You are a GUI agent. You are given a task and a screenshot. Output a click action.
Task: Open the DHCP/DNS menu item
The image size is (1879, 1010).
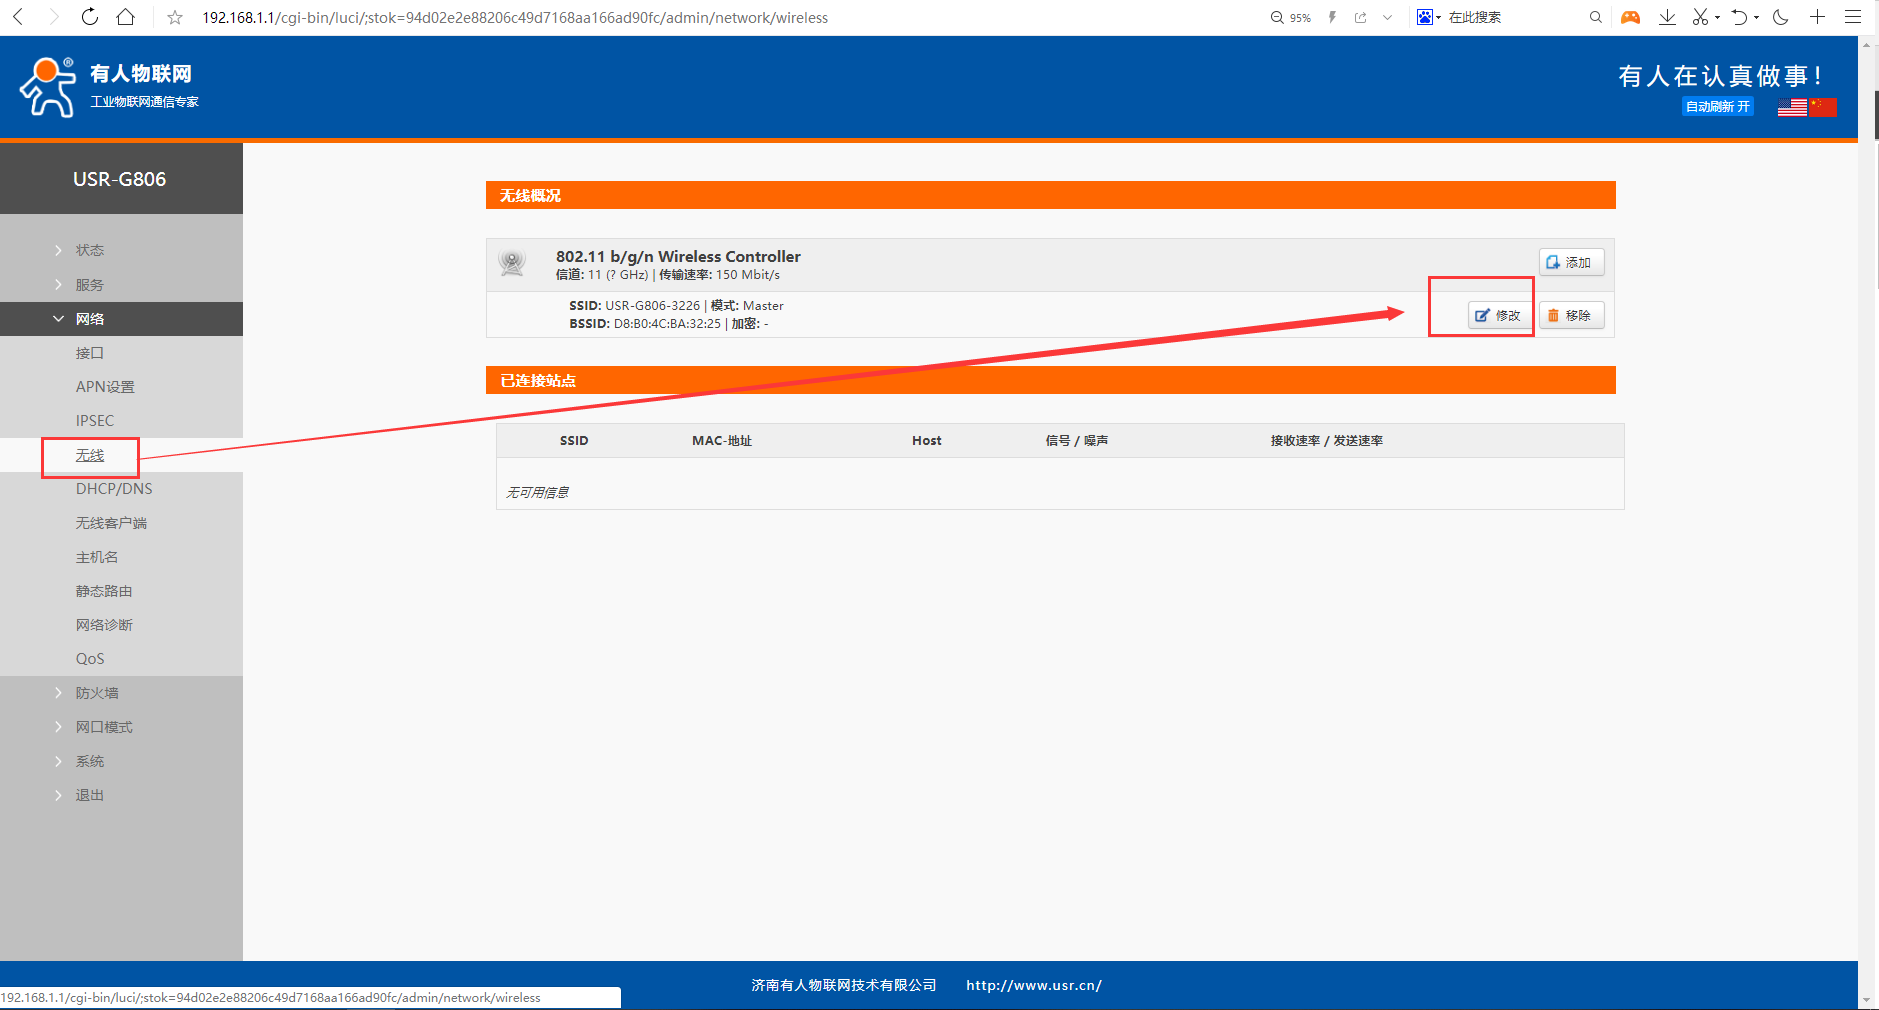[x=114, y=489]
